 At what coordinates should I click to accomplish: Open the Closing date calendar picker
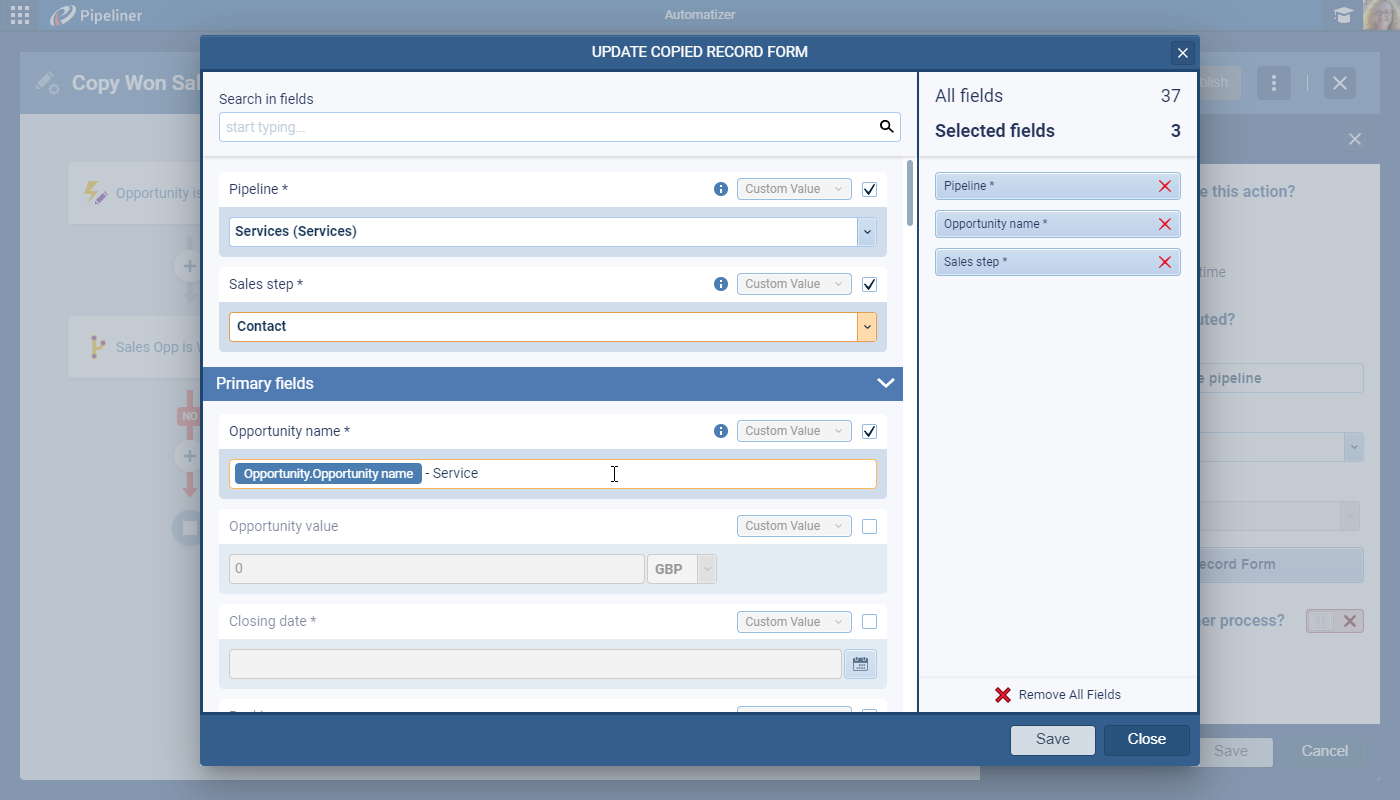[860, 664]
